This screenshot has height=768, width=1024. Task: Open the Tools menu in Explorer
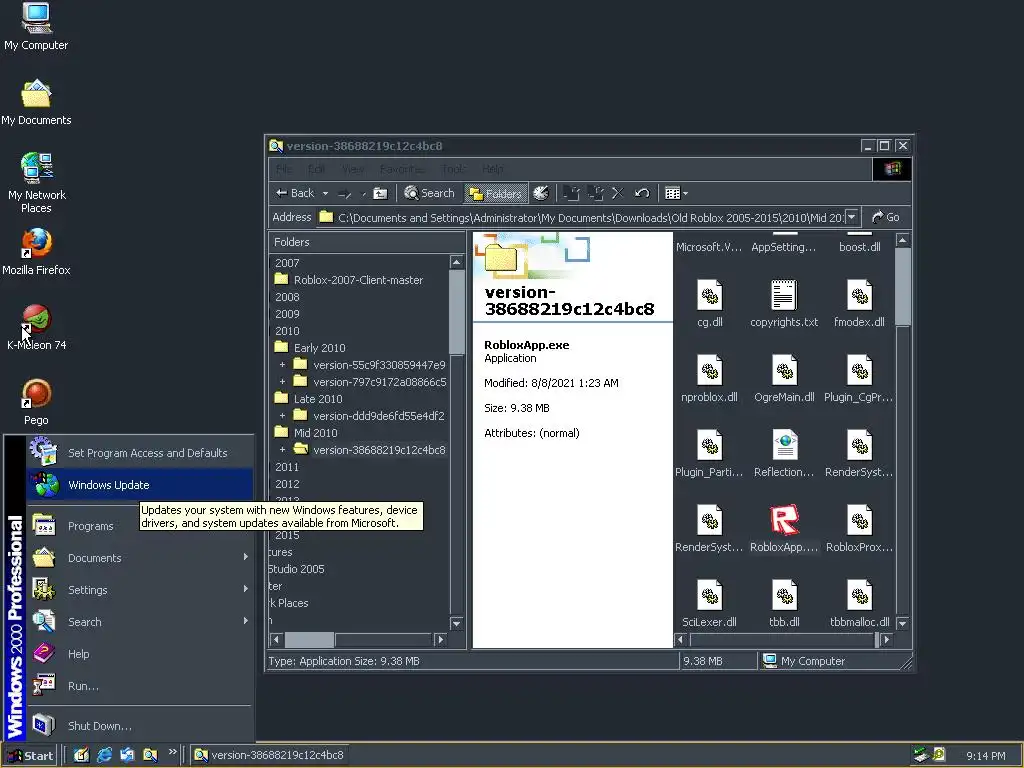454,169
